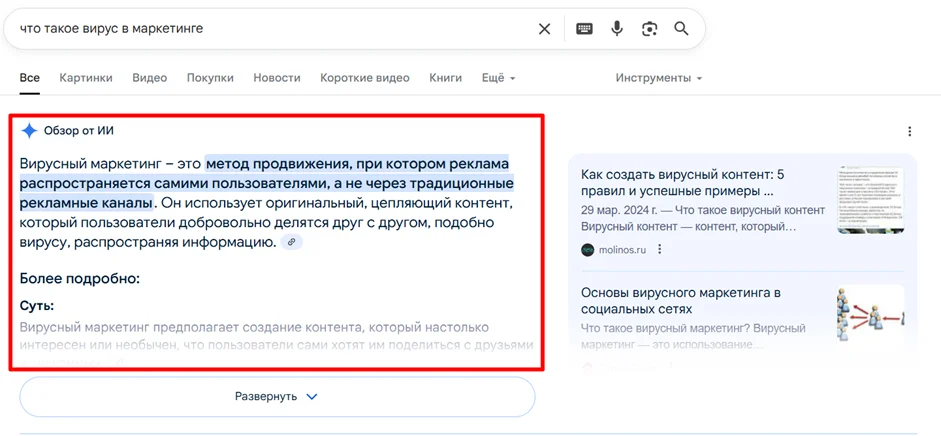The width and height of the screenshot is (941, 436).
Task: Open 'Как создать вирусный контент' article link
Action: point(683,184)
